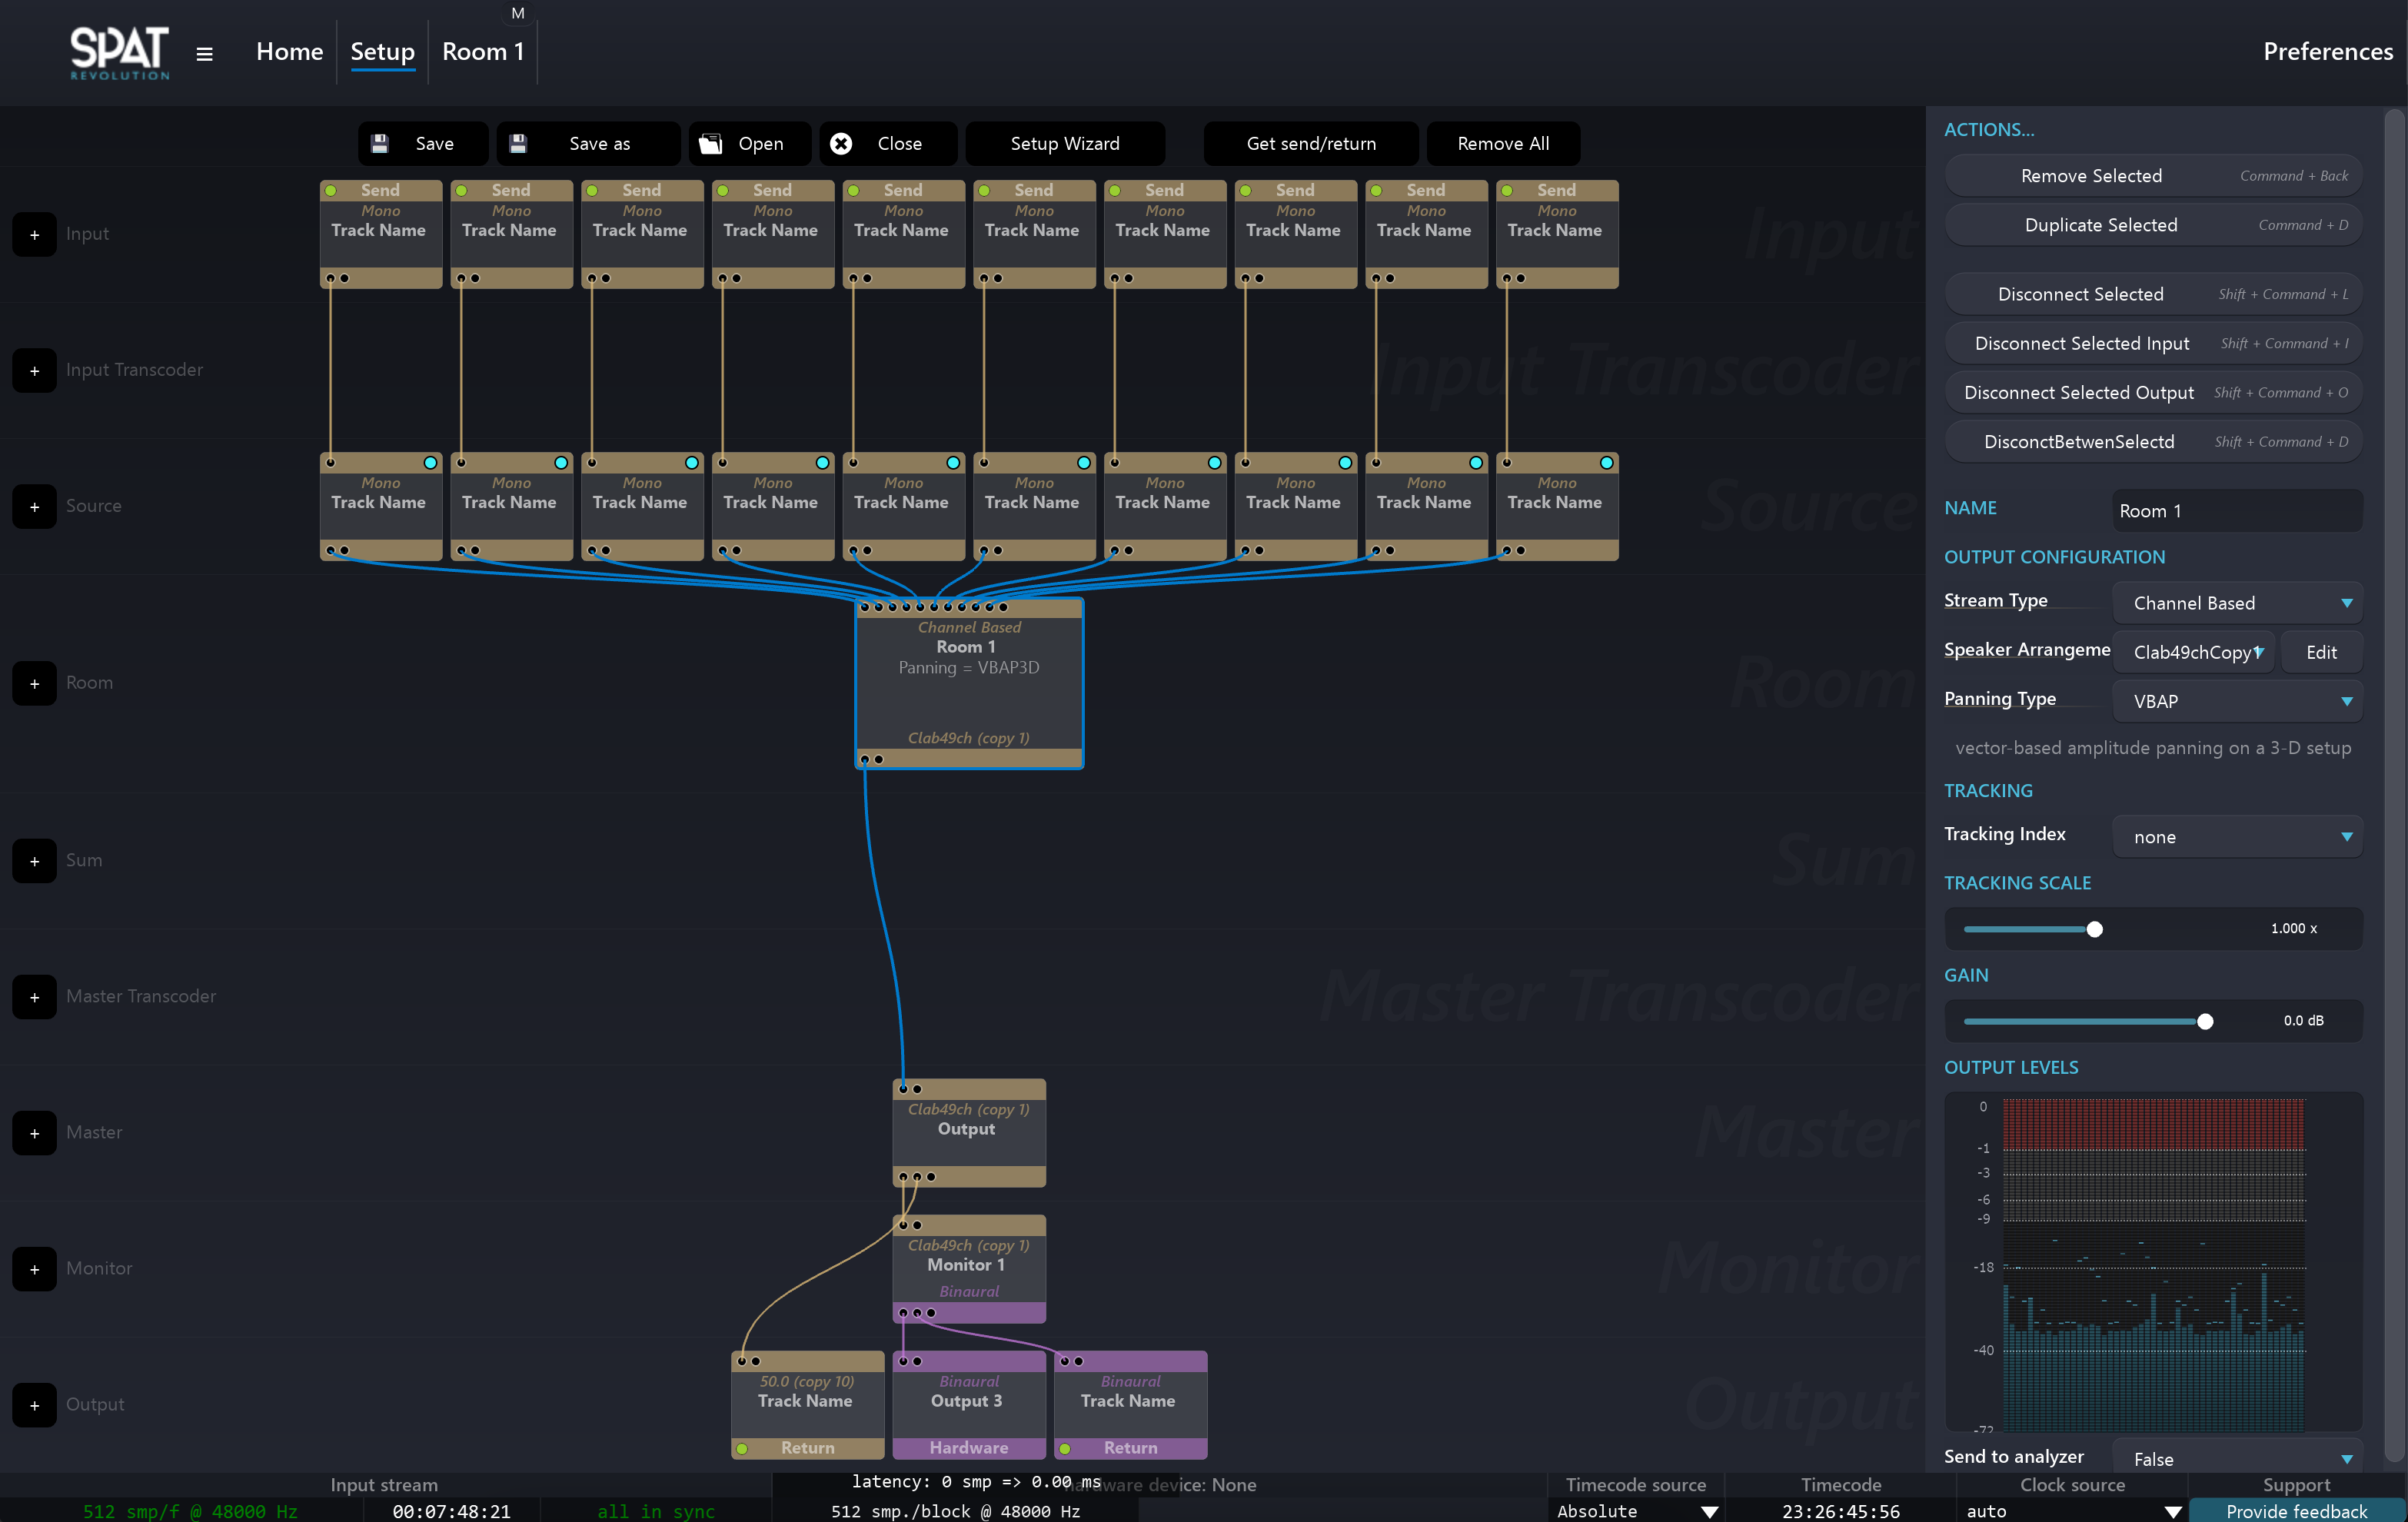Screen dimensions: 2408x1522
Task: Toggle the green indicator on last Send node
Action: tap(1508, 190)
